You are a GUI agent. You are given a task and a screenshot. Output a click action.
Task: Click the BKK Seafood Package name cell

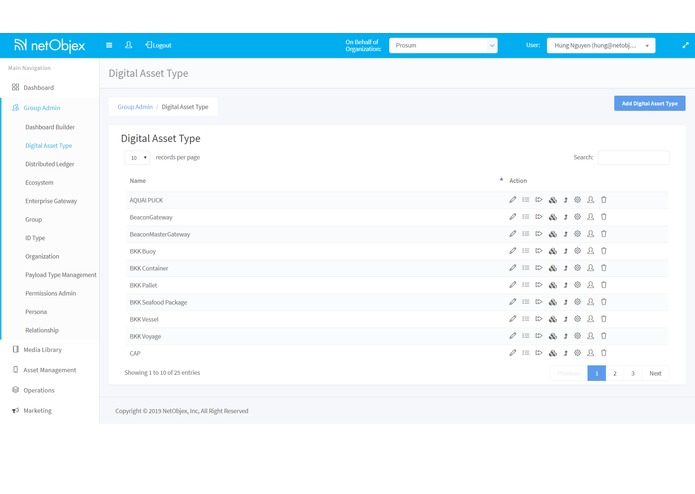click(x=158, y=303)
